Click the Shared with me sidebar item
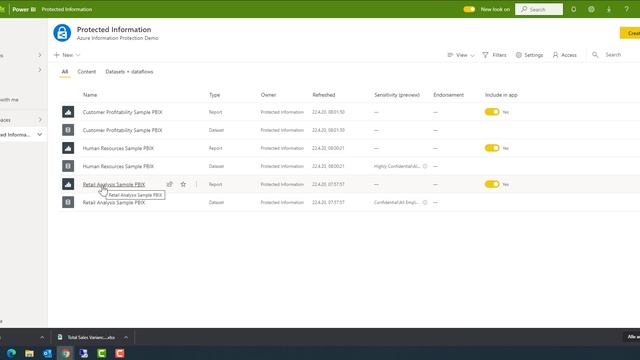Viewport: 640px width, 360px height. [9, 99]
